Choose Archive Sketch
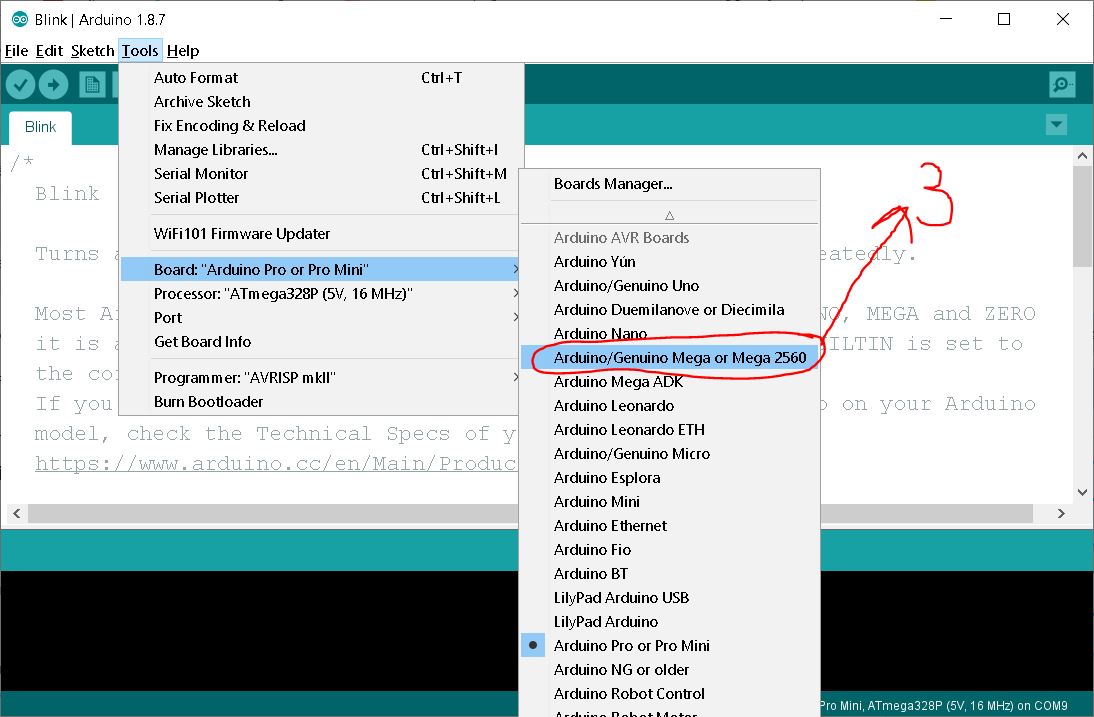This screenshot has width=1094, height=717. pos(321,102)
